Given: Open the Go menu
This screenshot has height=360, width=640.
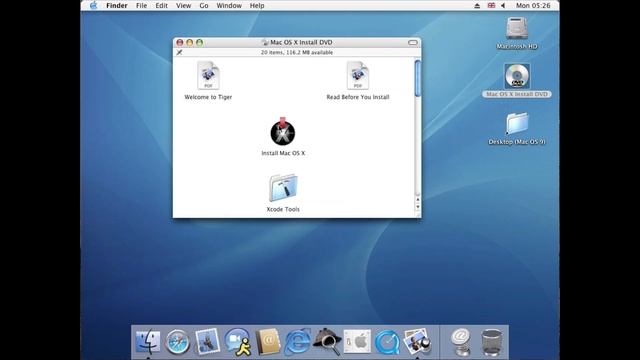Looking at the screenshot, I should click(x=204, y=6).
